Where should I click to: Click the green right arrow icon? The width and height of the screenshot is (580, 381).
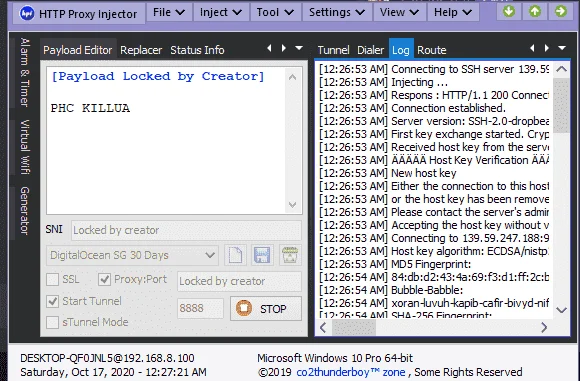[560, 11]
